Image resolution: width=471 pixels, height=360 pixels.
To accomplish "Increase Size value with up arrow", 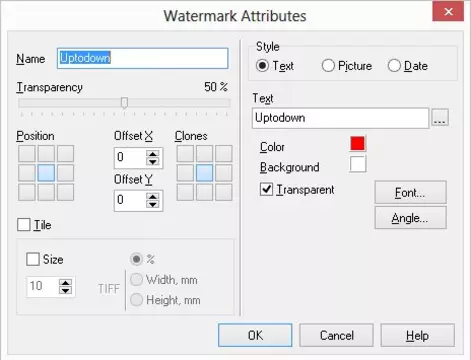I will (65, 283).
